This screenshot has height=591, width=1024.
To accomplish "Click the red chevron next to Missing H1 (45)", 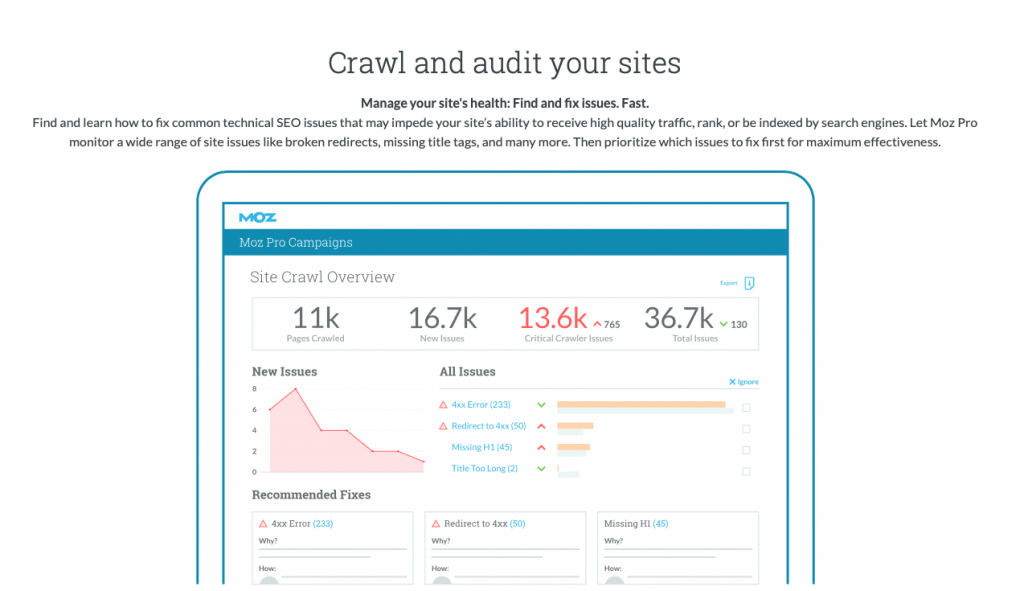I will [x=541, y=447].
